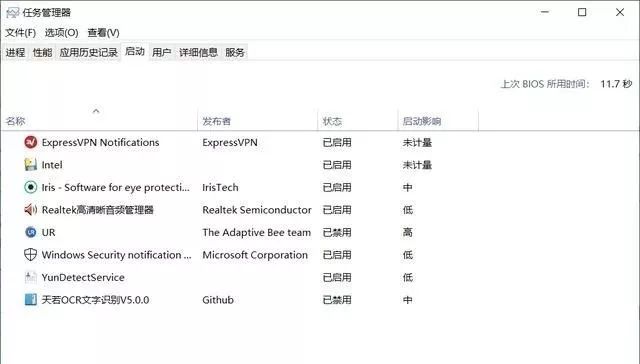This screenshot has height=364, width=640.
Task: Maximize the Task Manager window
Action: (x=582, y=12)
